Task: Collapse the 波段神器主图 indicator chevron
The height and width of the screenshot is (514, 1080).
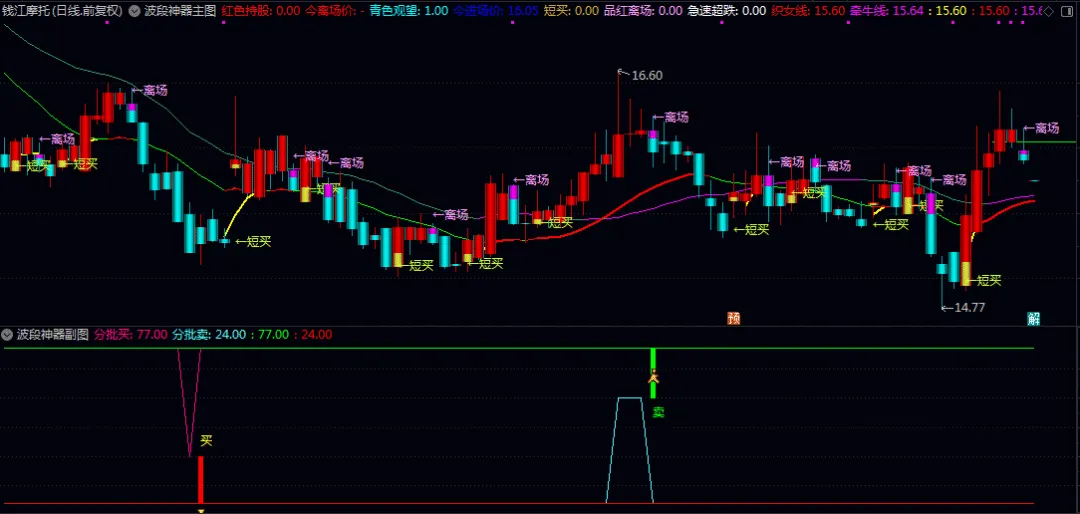Action: (134, 11)
